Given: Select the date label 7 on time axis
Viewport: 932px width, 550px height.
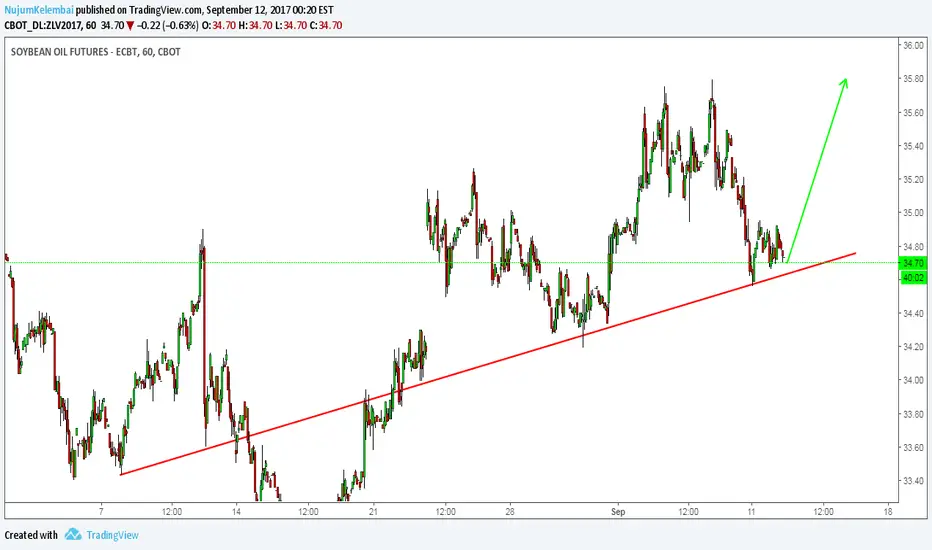Looking at the screenshot, I should 101,511.
